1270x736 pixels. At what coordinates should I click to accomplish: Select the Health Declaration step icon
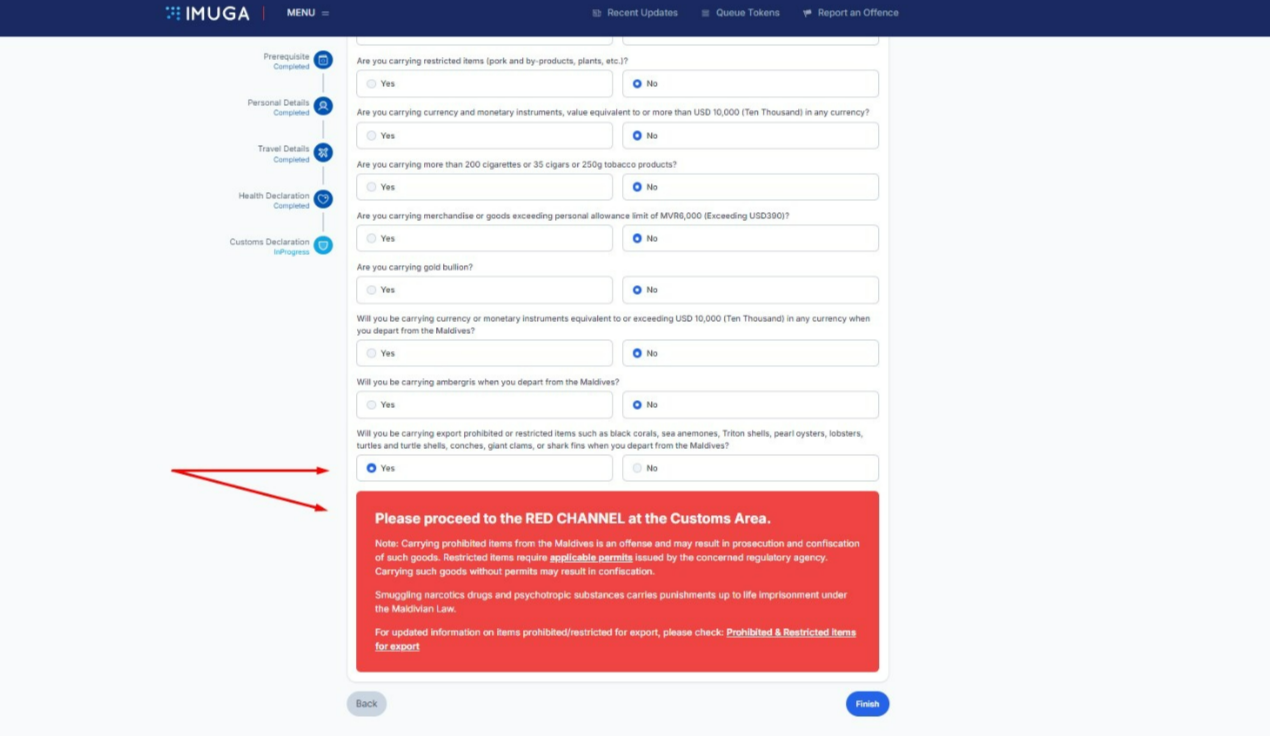tap(323, 199)
